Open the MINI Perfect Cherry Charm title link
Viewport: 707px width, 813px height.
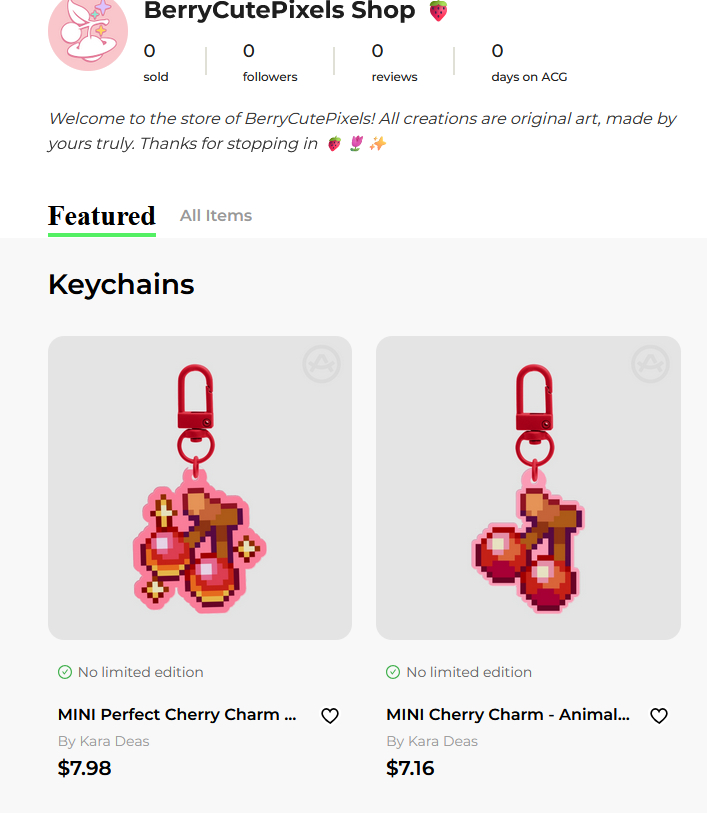pyautogui.click(x=177, y=715)
